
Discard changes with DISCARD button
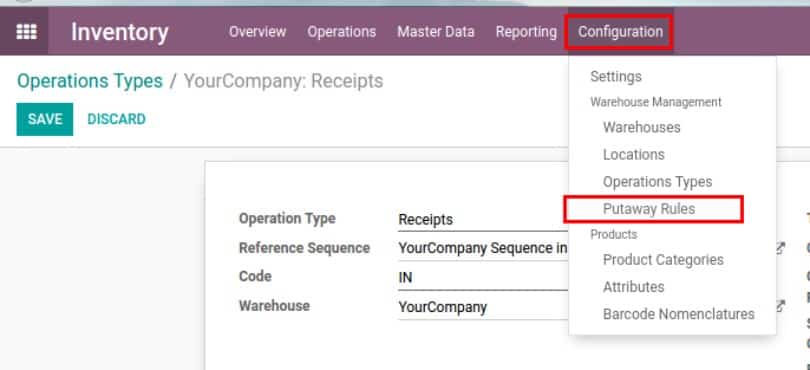116,119
